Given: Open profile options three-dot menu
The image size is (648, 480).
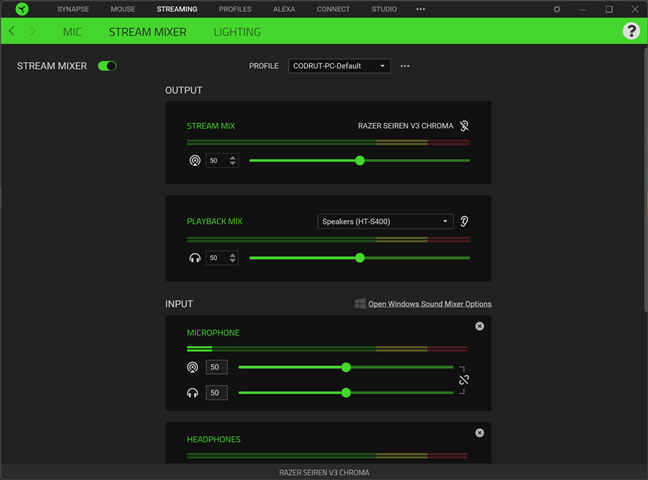Looking at the screenshot, I should tap(405, 66).
